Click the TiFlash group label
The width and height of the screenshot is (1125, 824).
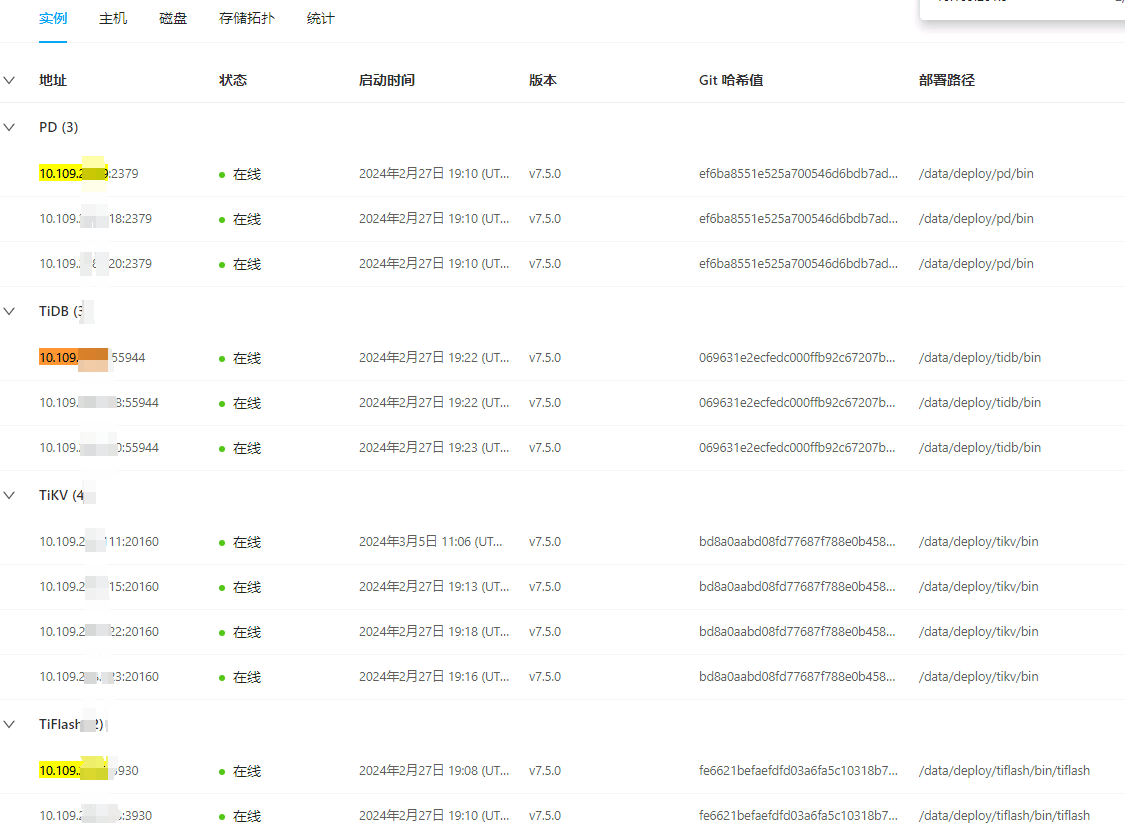click(71, 724)
